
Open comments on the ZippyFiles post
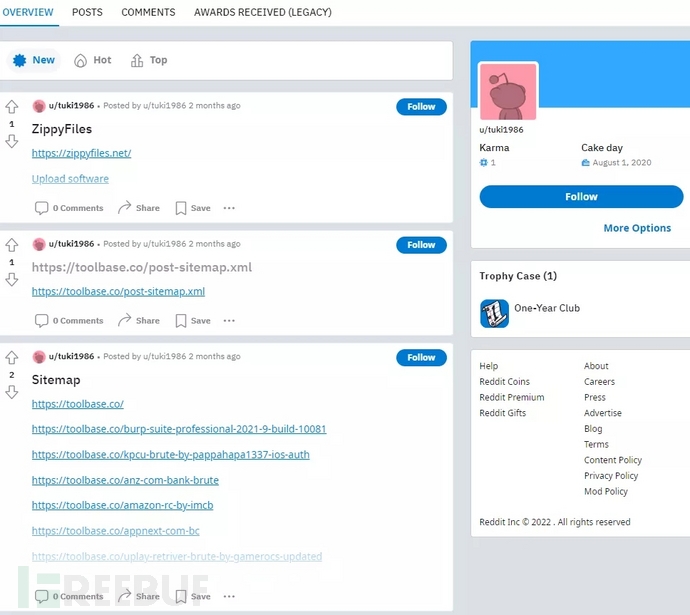(x=69, y=208)
